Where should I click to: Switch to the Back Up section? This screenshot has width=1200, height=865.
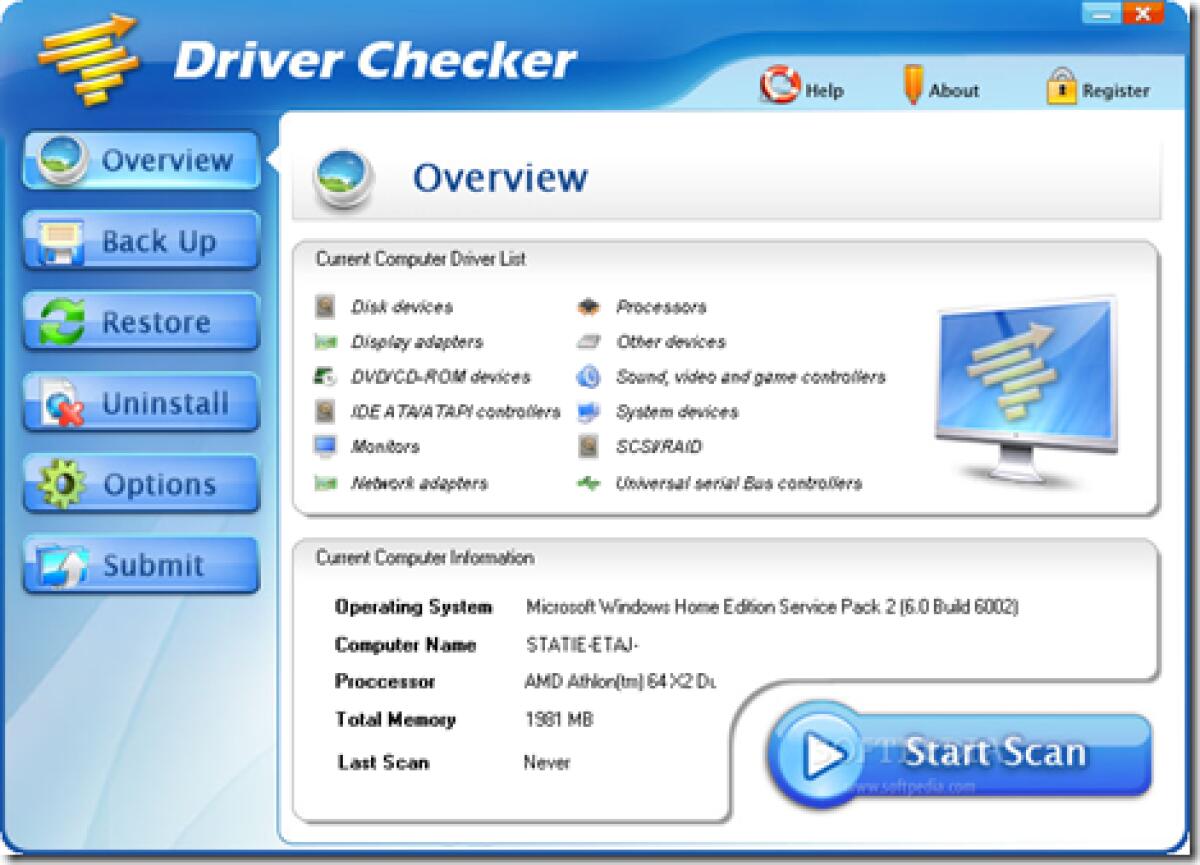[140, 241]
